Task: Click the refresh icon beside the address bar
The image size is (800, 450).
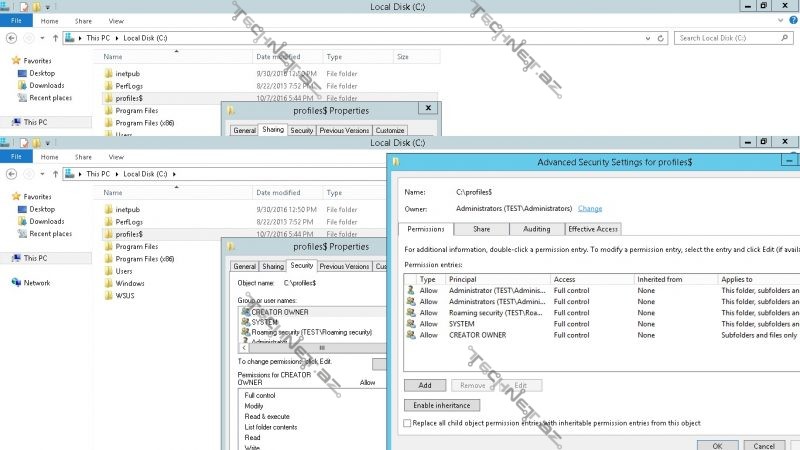Action: 660,38
